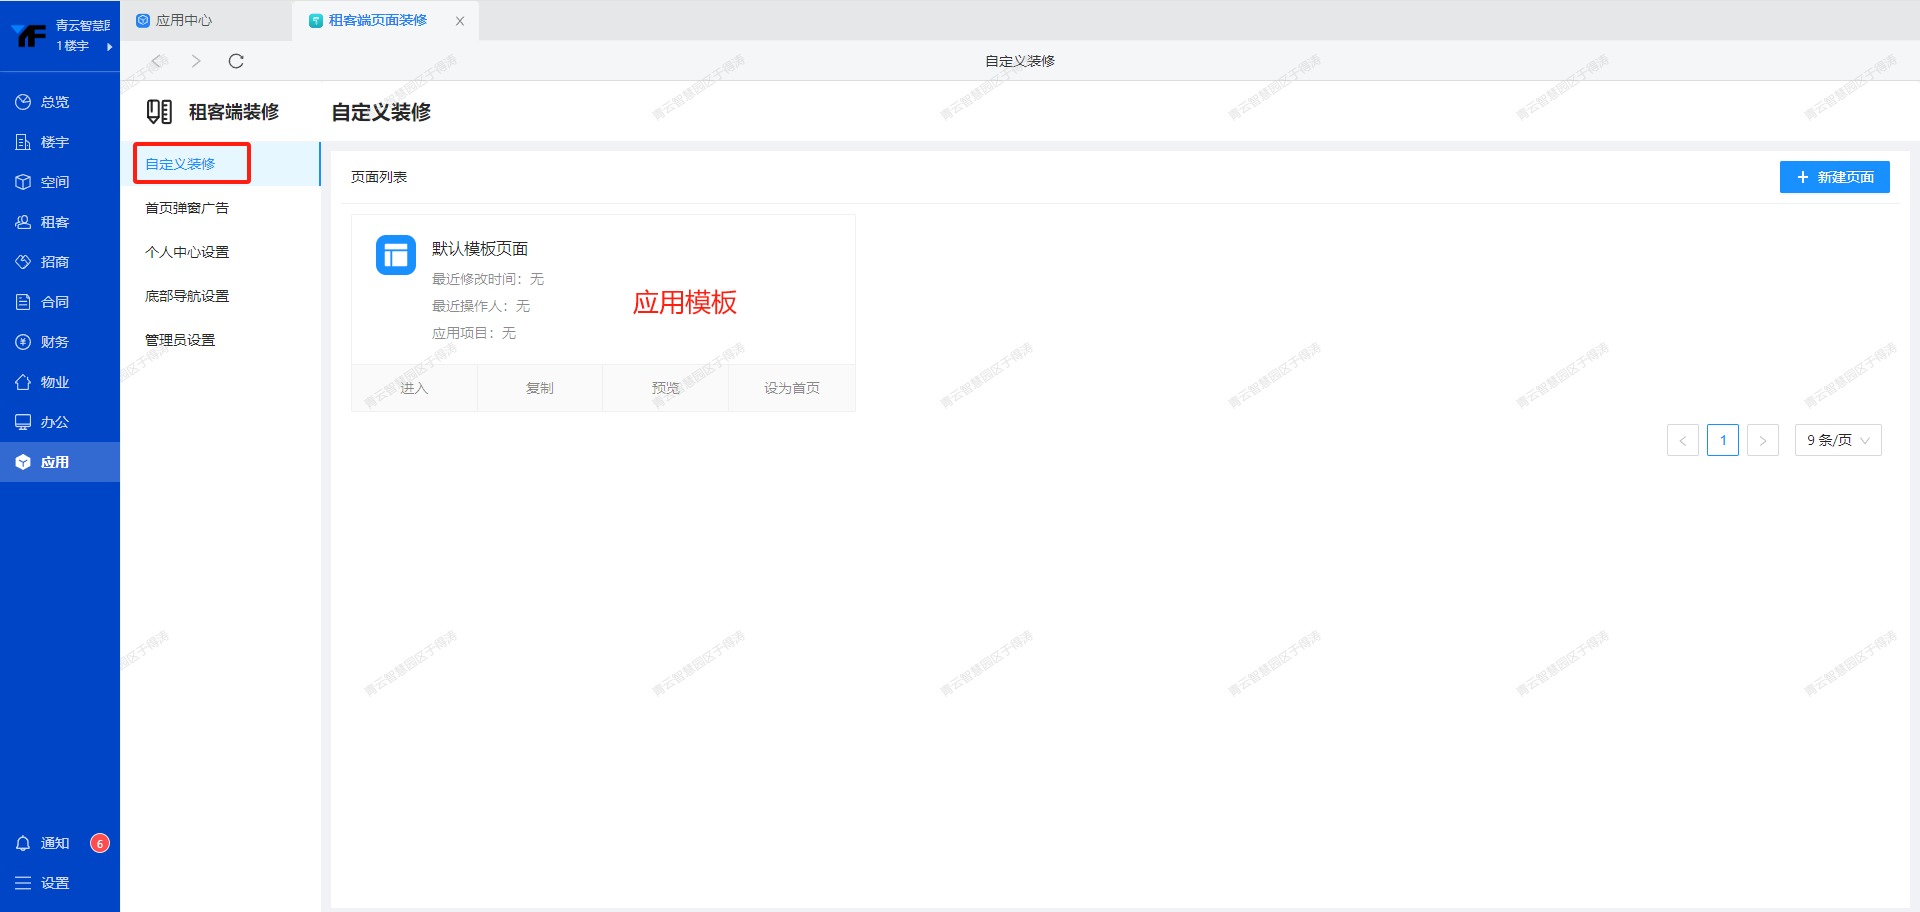Click the default template page icon
1920x912 pixels.
click(x=396, y=255)
